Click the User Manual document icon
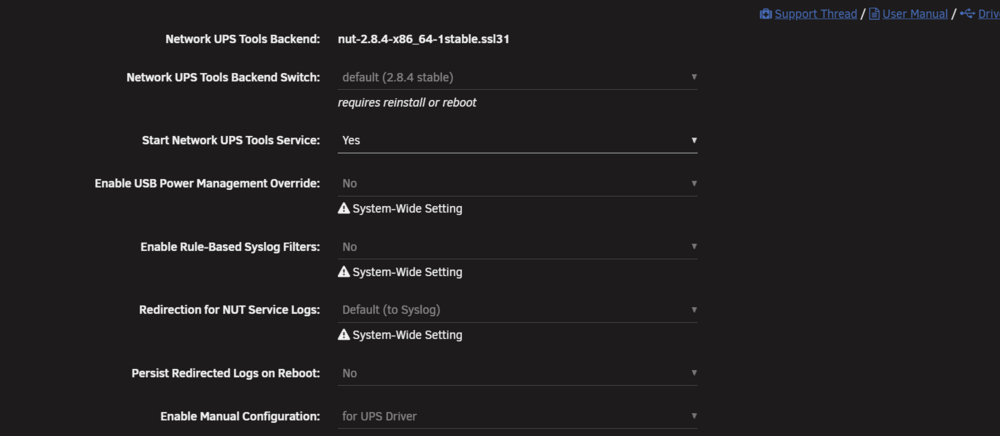This screenshot has height=436, width=1000. (874, 13)
